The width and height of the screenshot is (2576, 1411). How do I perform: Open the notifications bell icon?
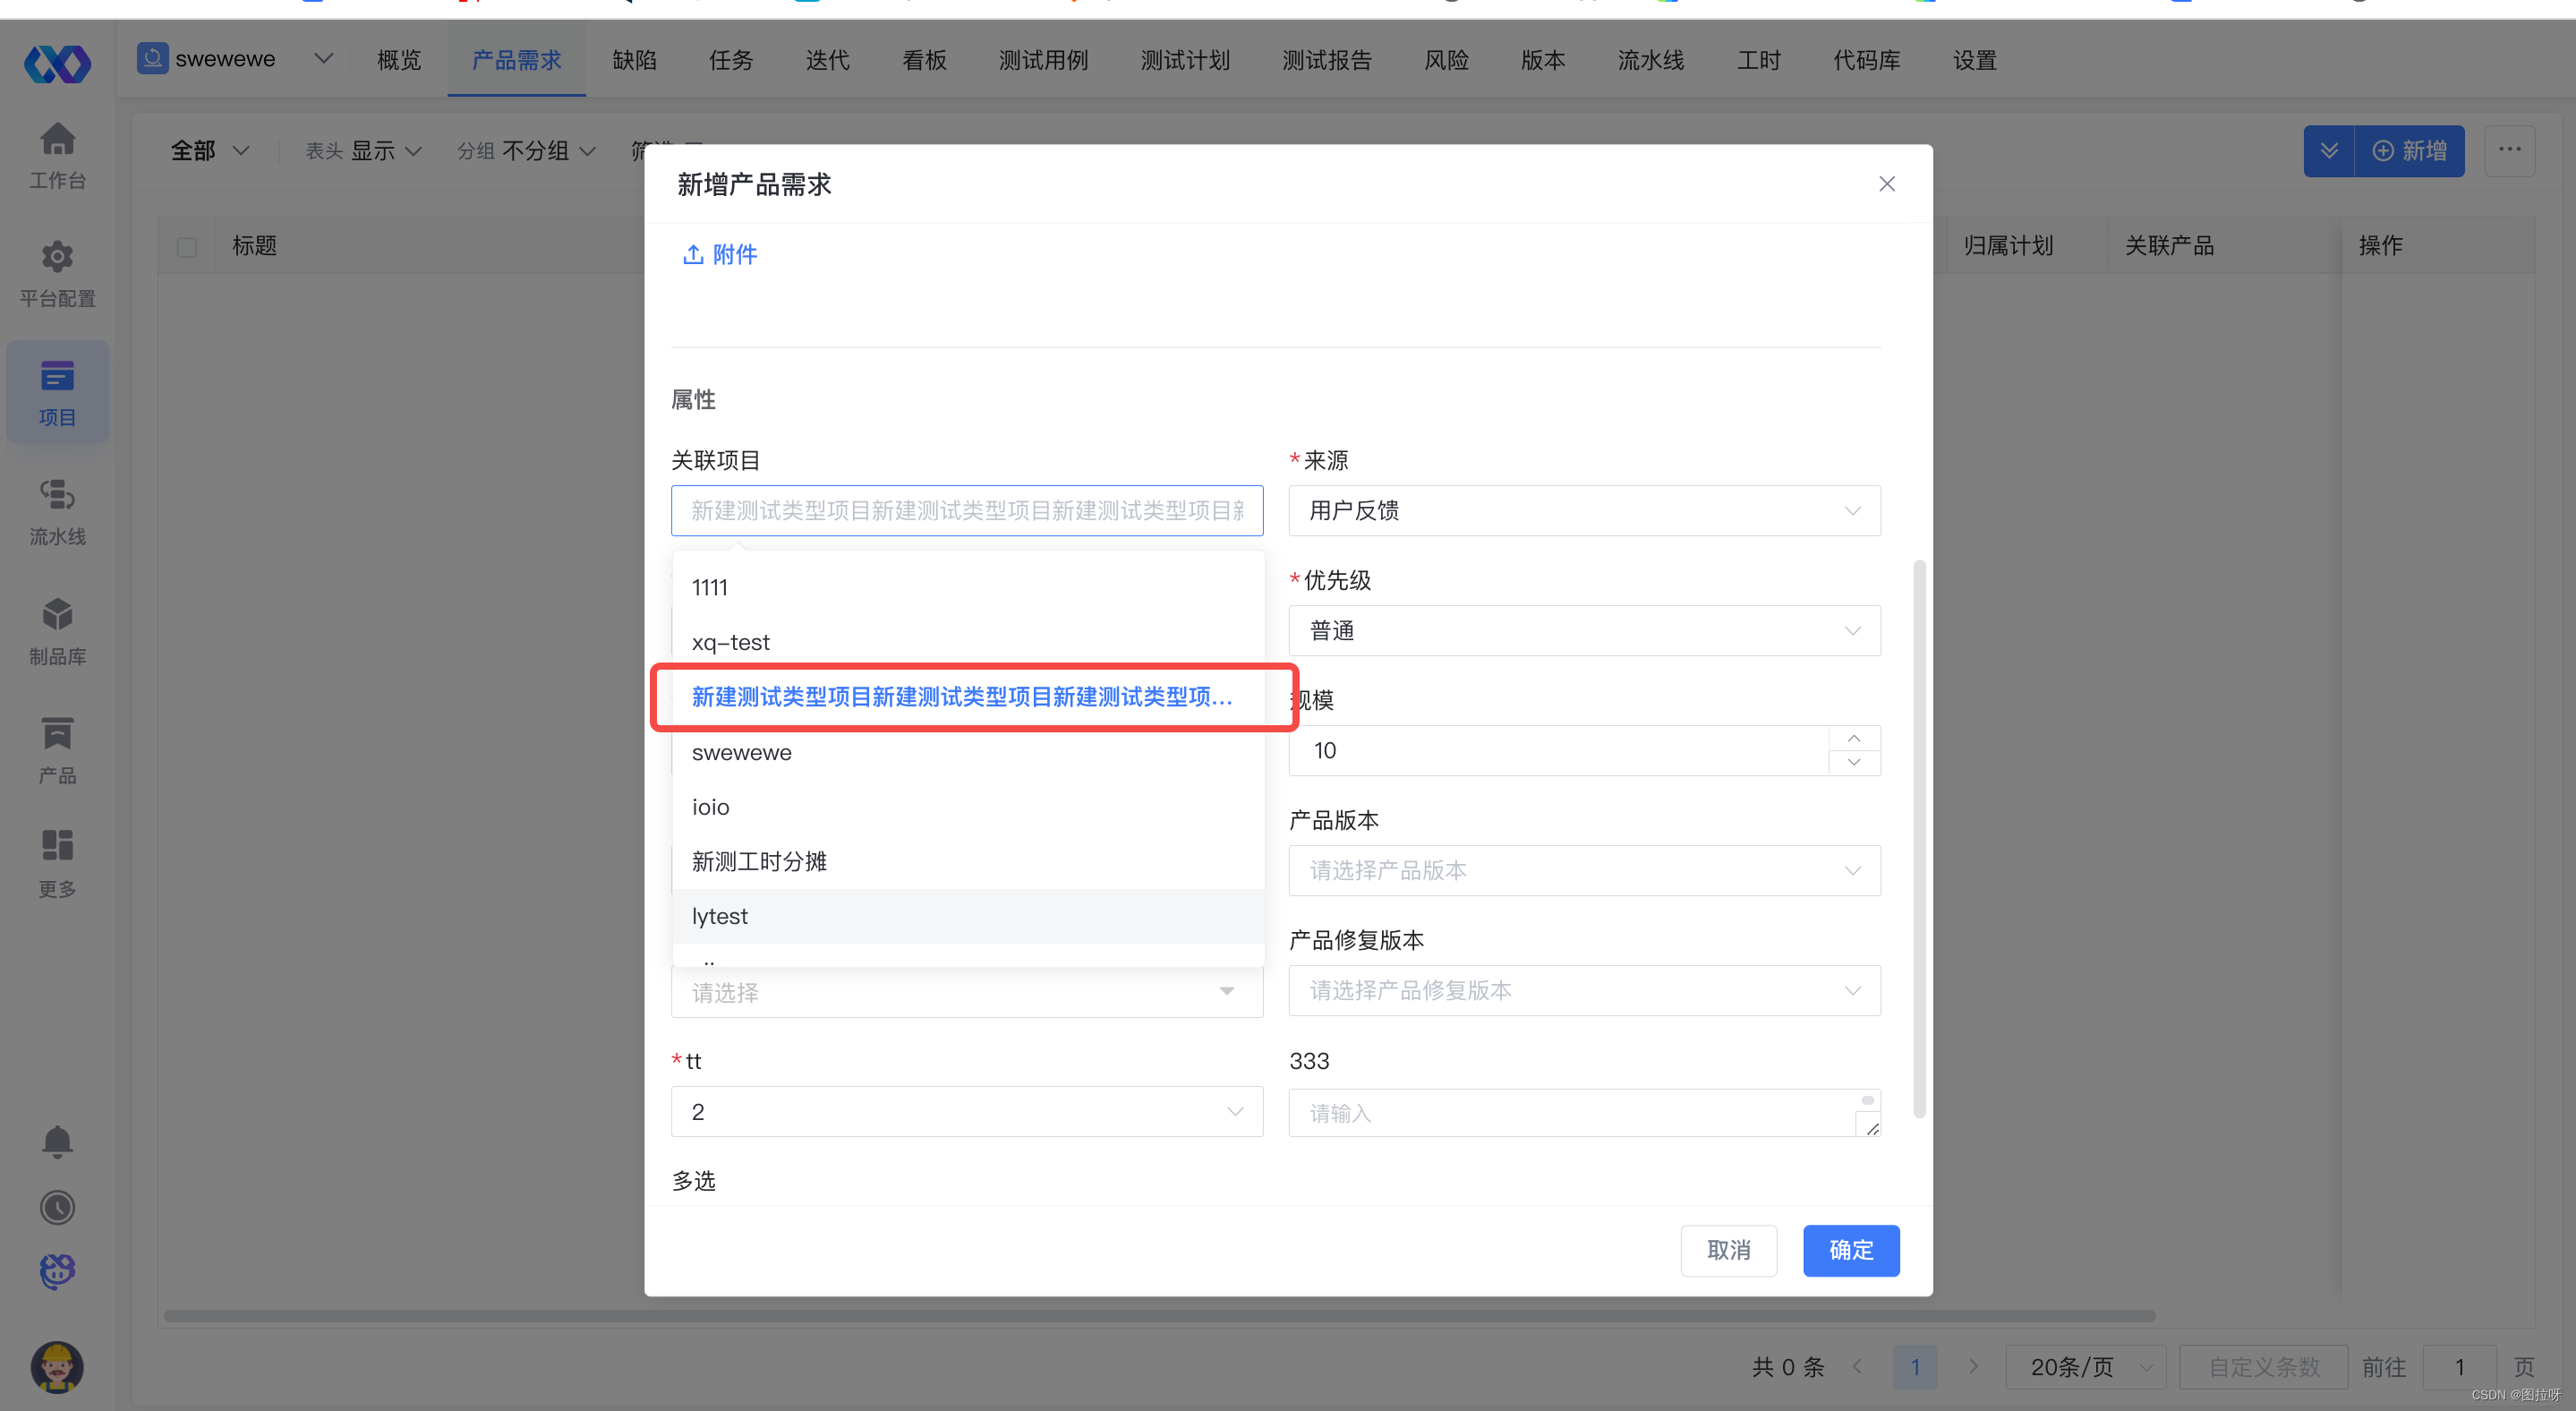[57, 1141]
